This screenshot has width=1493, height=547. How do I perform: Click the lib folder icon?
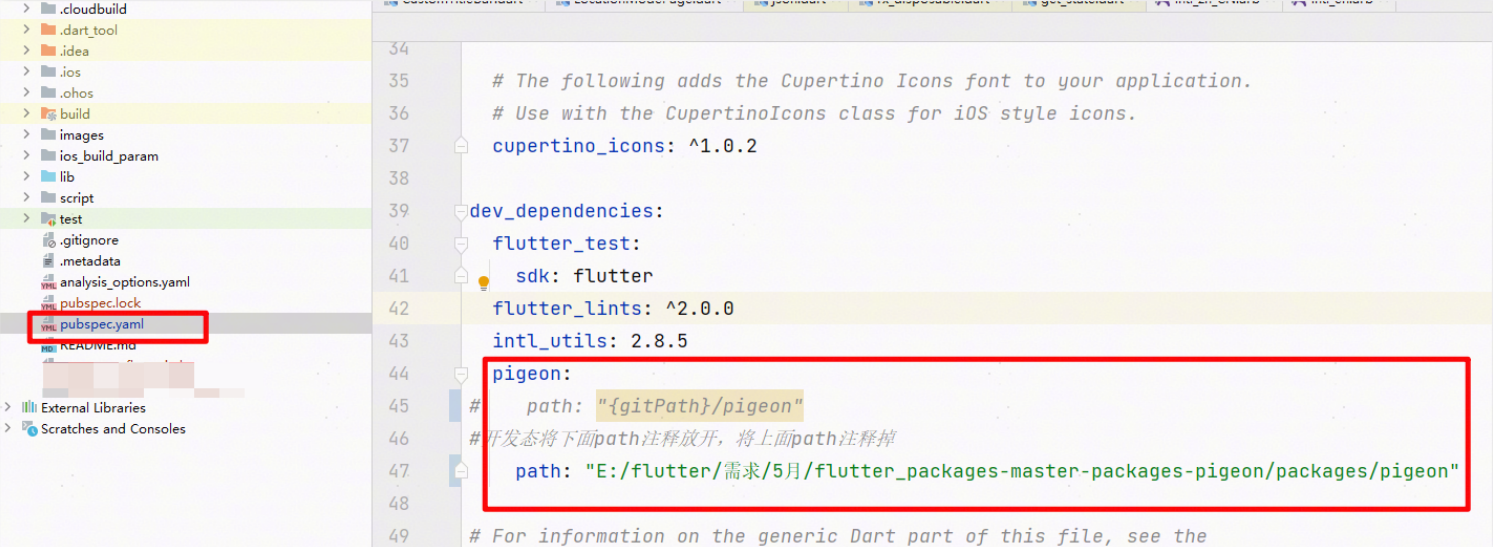click(49, 177)
